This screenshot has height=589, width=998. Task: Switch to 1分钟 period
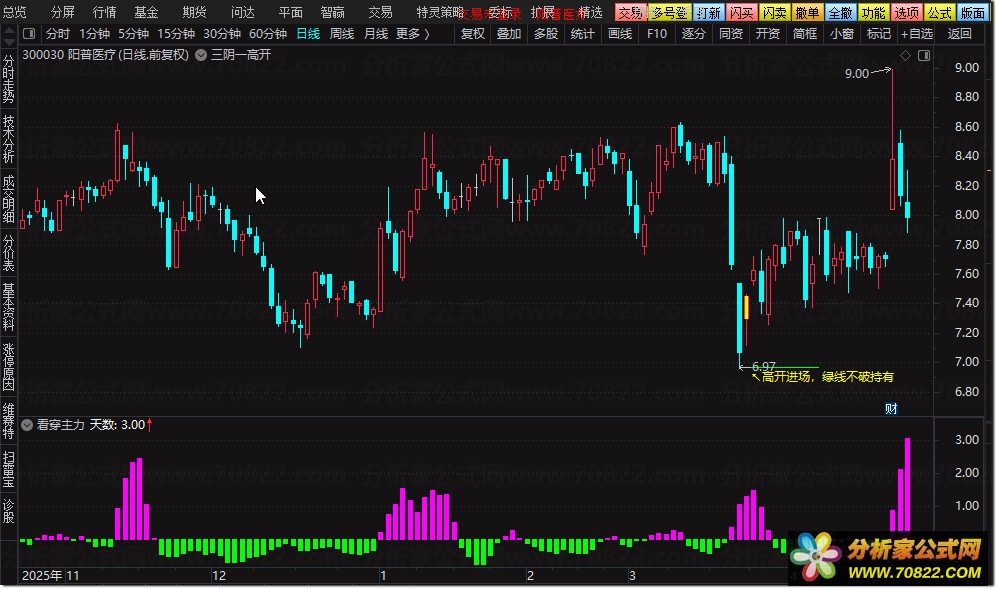tap(94, 33)
